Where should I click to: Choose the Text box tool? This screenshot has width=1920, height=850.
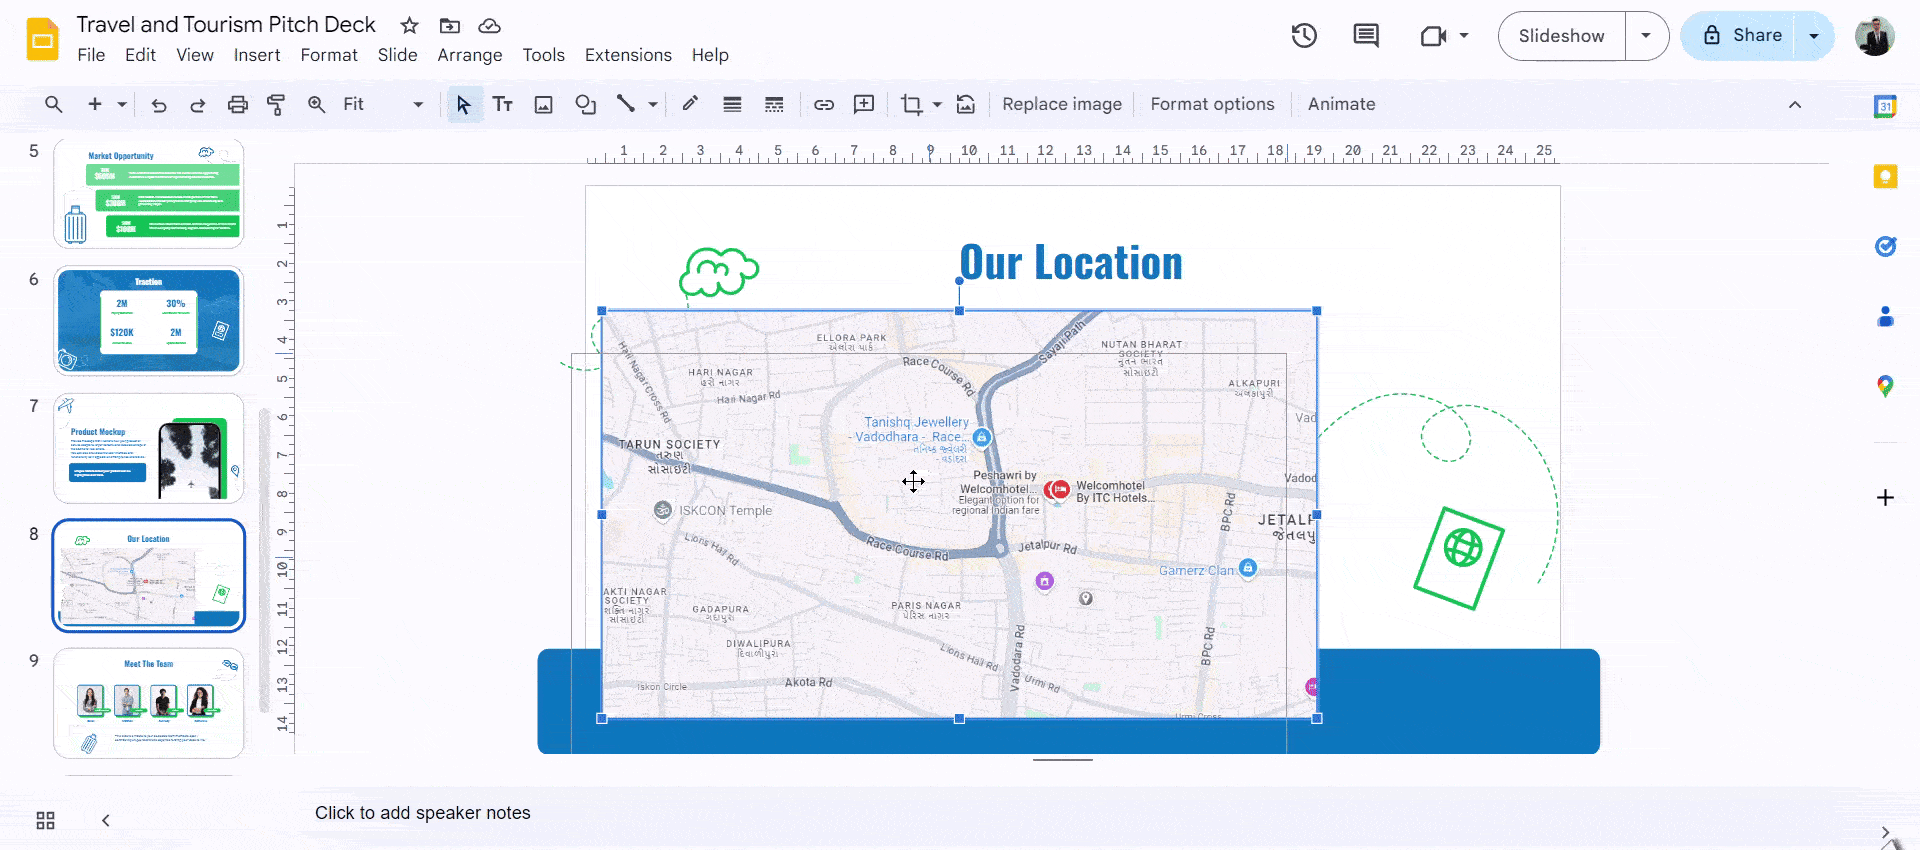click(502, 105)
